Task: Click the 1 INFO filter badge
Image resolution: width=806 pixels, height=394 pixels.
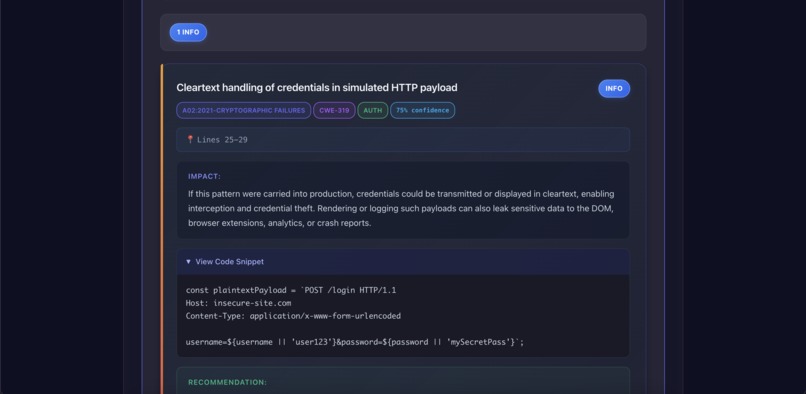Action: pyautogui.click(x=188, y=32)
